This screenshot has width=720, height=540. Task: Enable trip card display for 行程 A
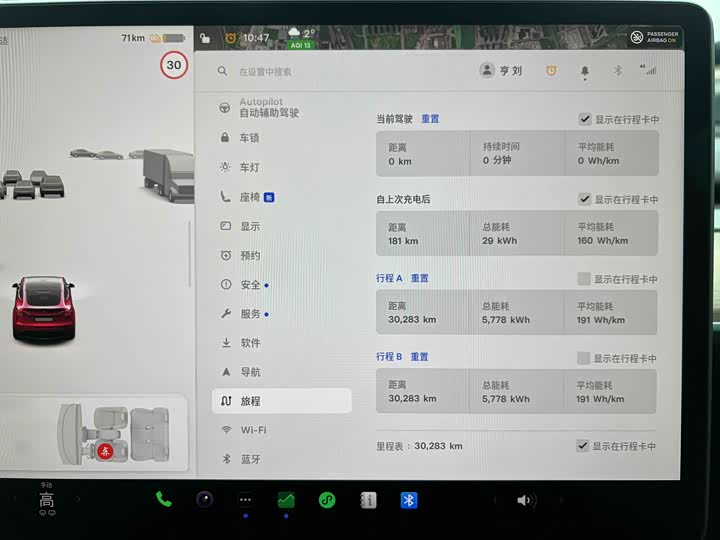click(584, 279)
